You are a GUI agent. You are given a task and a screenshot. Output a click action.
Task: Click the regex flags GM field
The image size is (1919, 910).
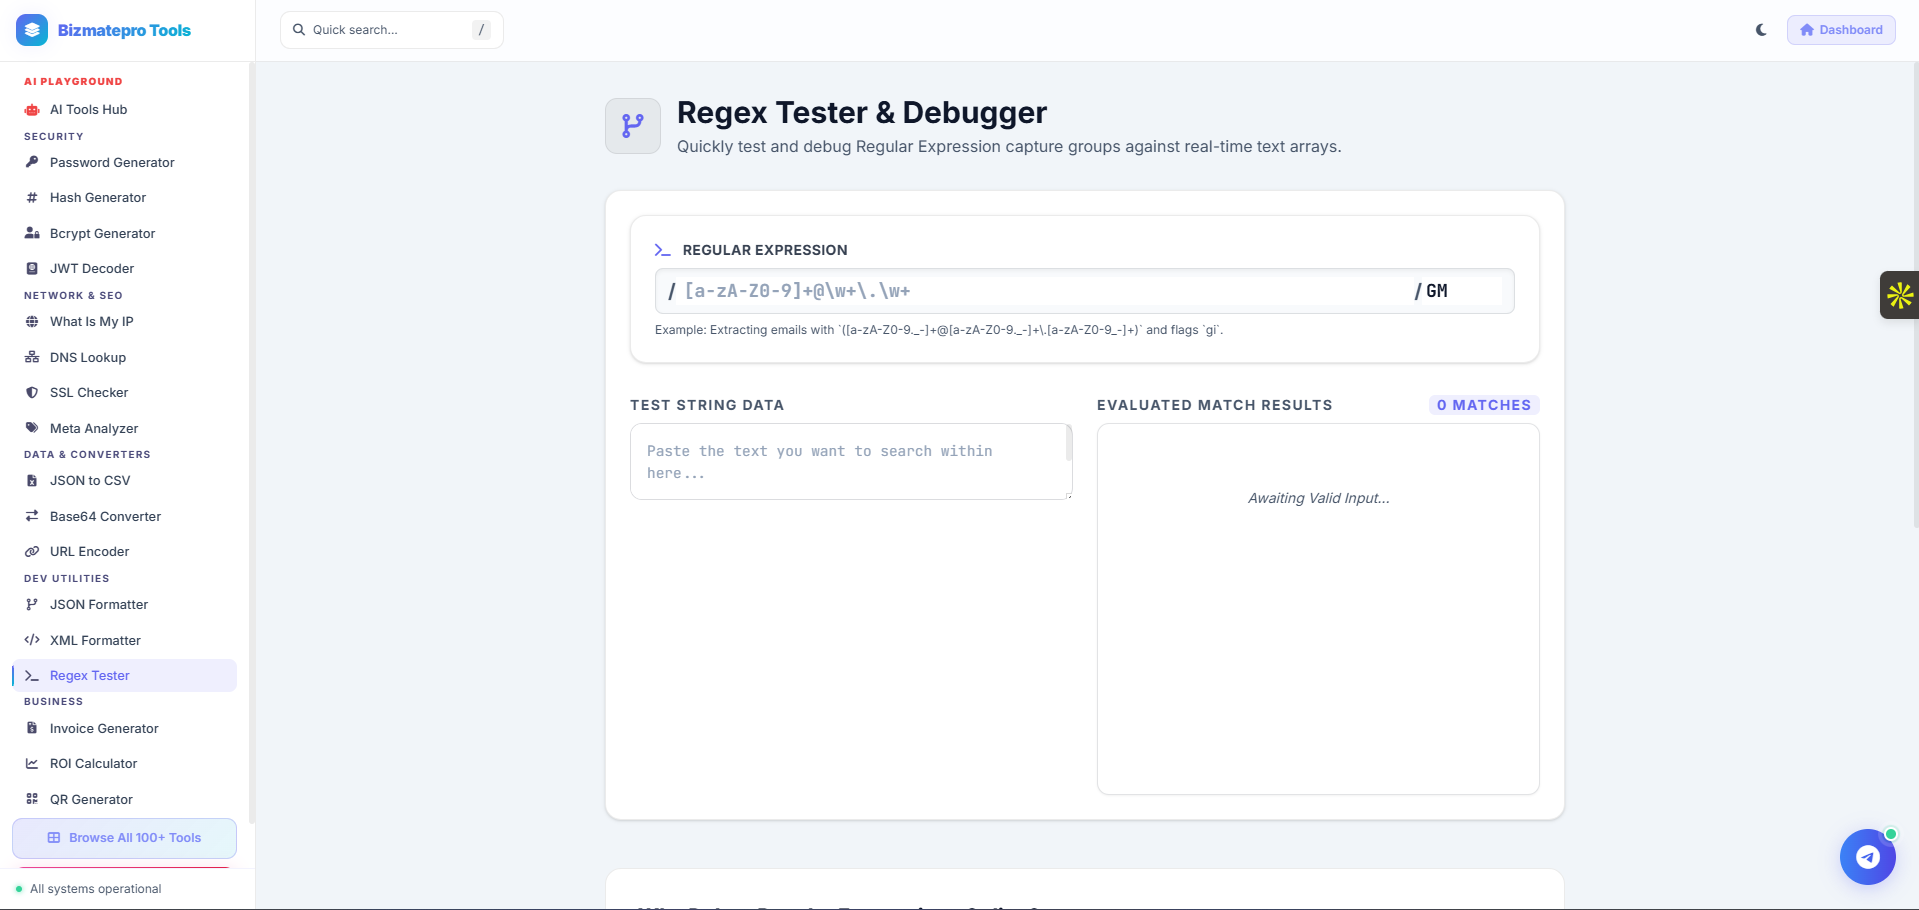[1463, 291]
